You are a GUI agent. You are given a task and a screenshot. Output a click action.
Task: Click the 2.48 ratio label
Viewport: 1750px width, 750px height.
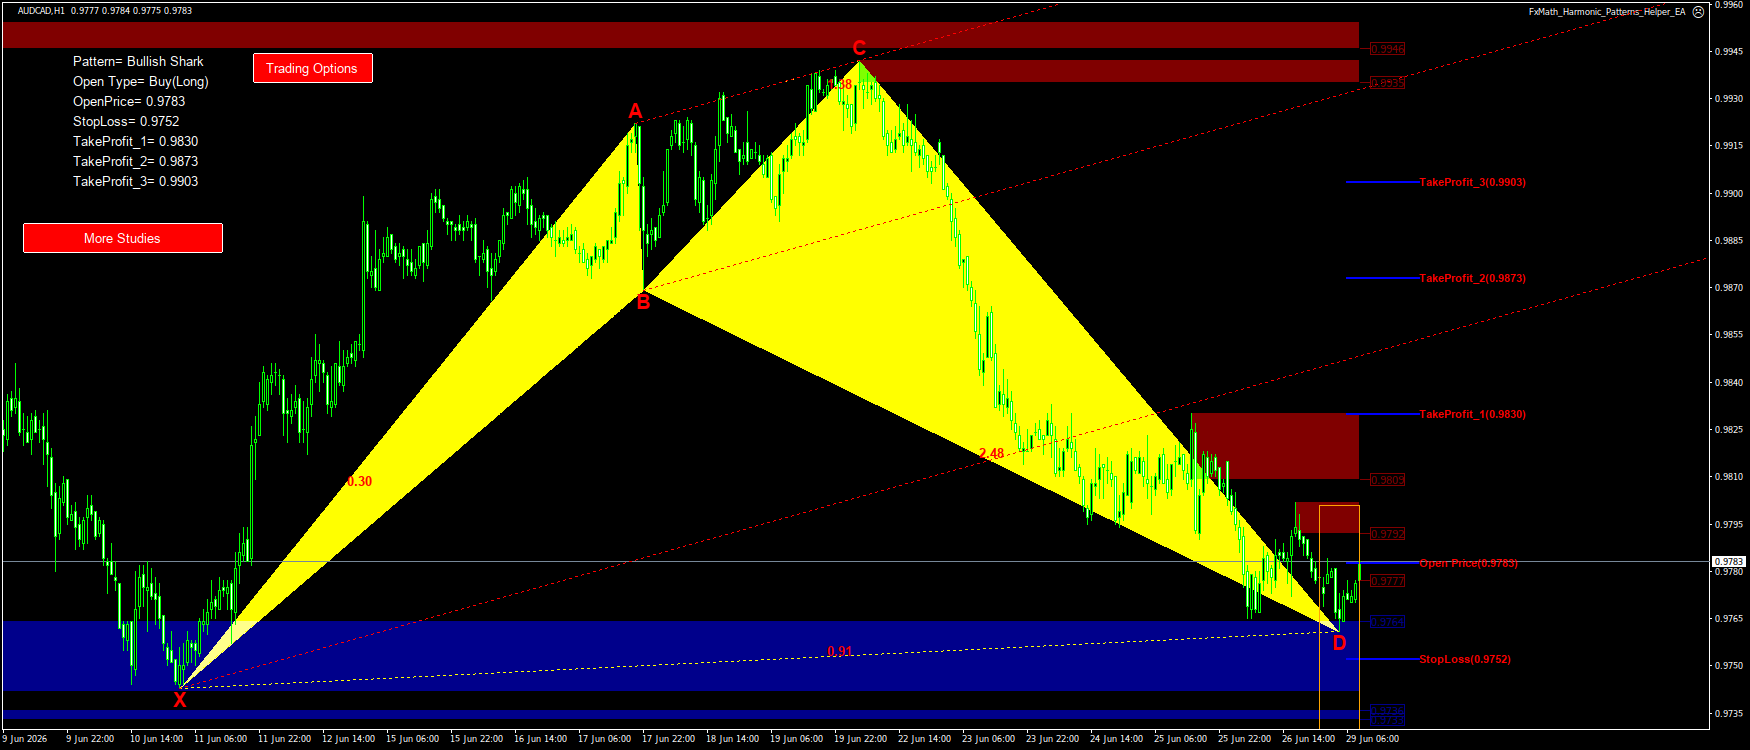[991, 453]
